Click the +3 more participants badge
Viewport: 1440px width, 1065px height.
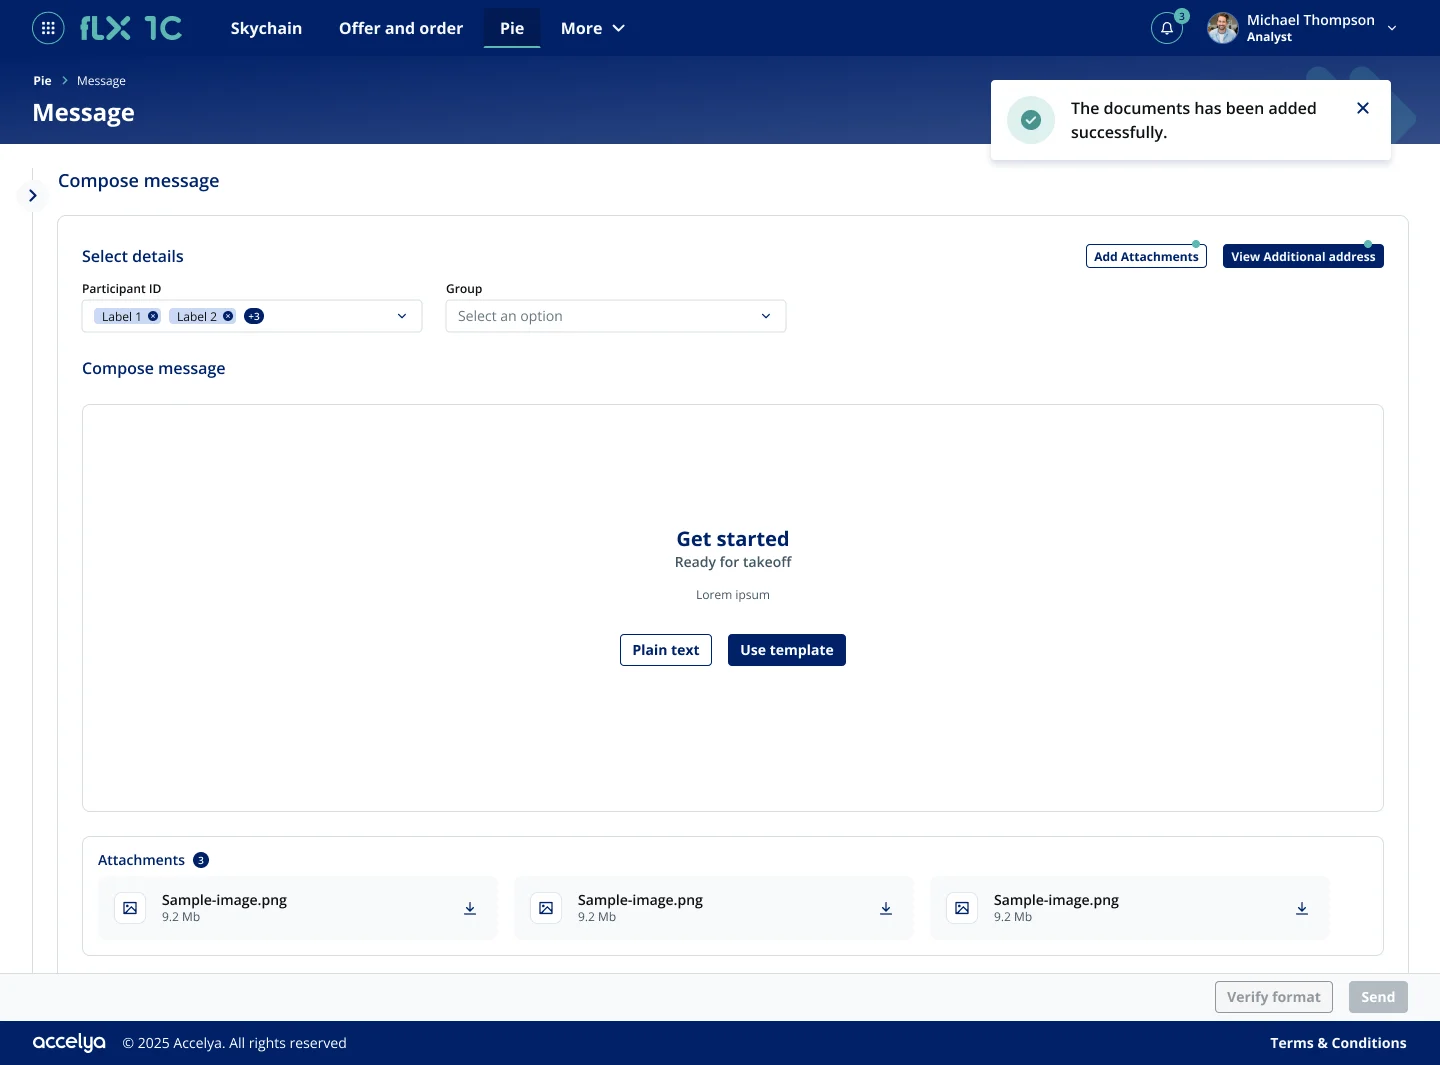(x=254, y=316)
